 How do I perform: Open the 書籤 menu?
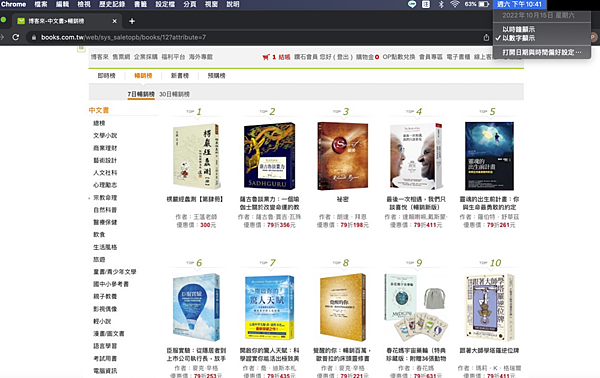pos(140,4)
